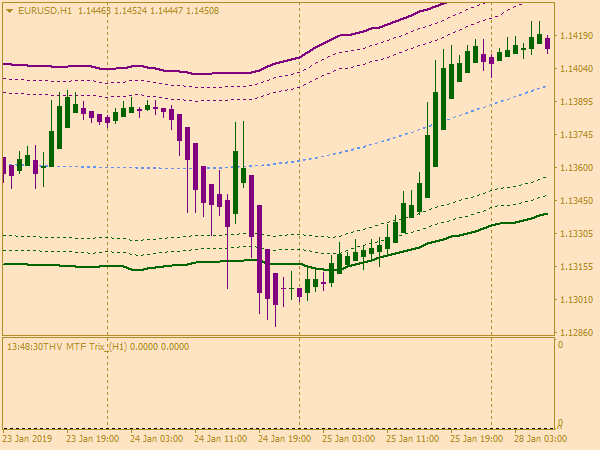The width and height of the screenshot is (600, 450).
Task: Select the 1.14190 price scale label
Action: 576,36
